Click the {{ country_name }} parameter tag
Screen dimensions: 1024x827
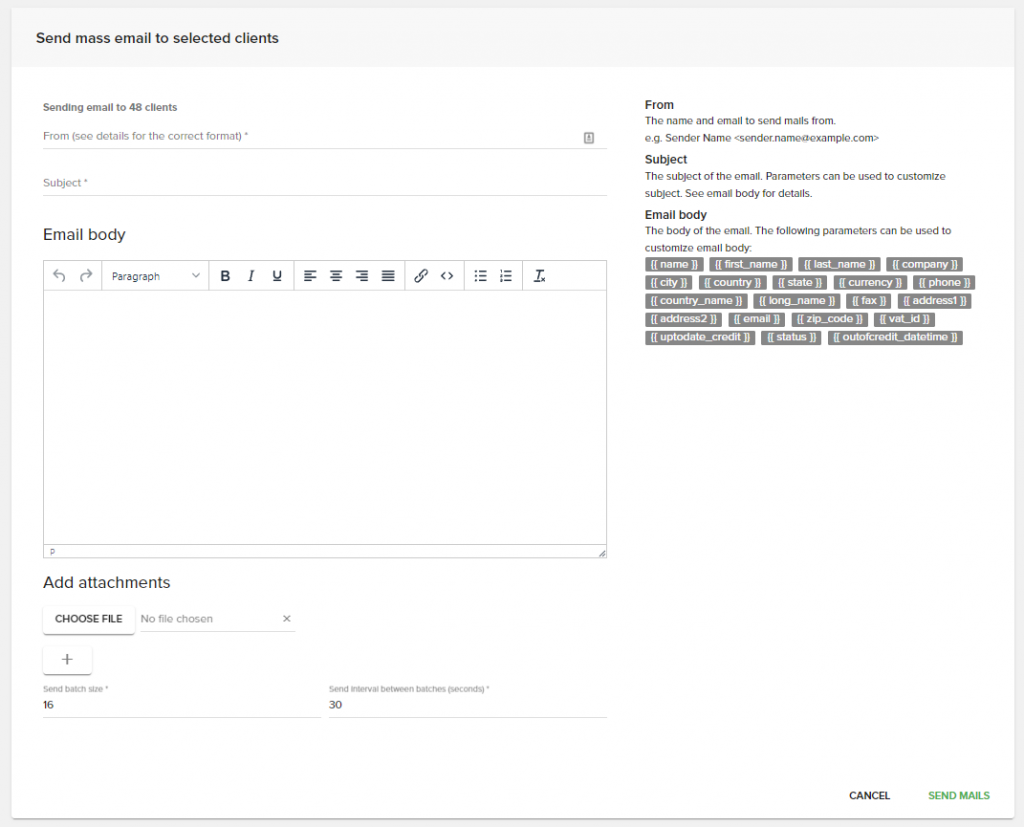(x=696, y=300)
